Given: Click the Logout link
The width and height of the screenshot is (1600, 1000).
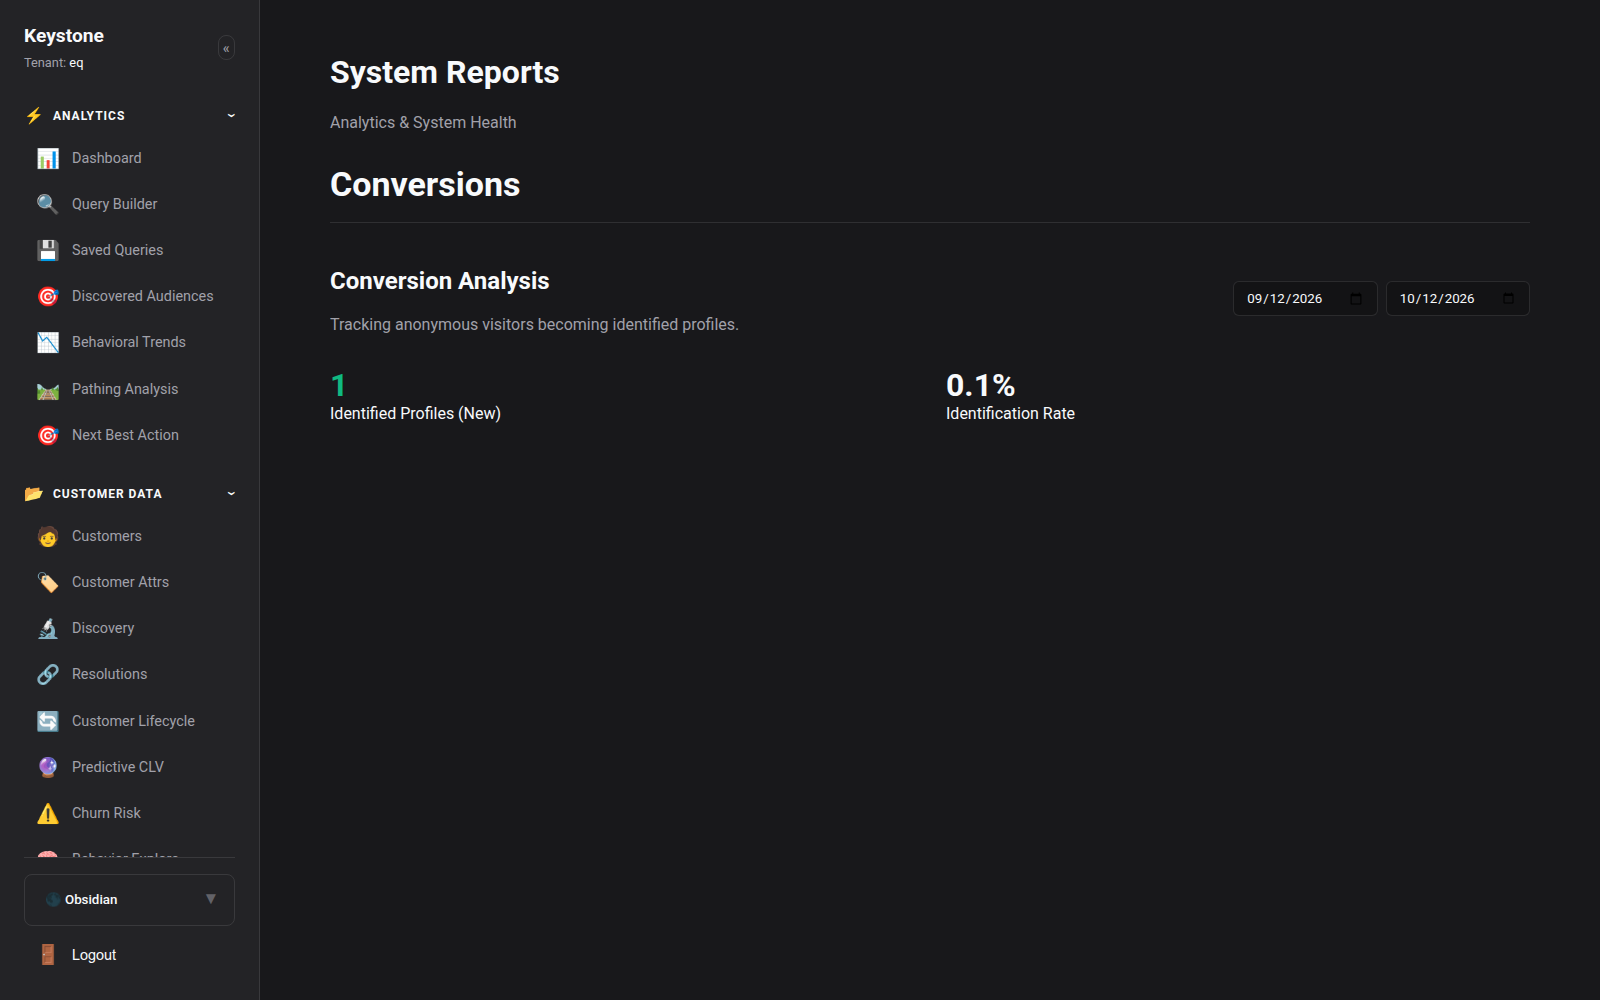Looking at the screenshot, I should 129,955.
